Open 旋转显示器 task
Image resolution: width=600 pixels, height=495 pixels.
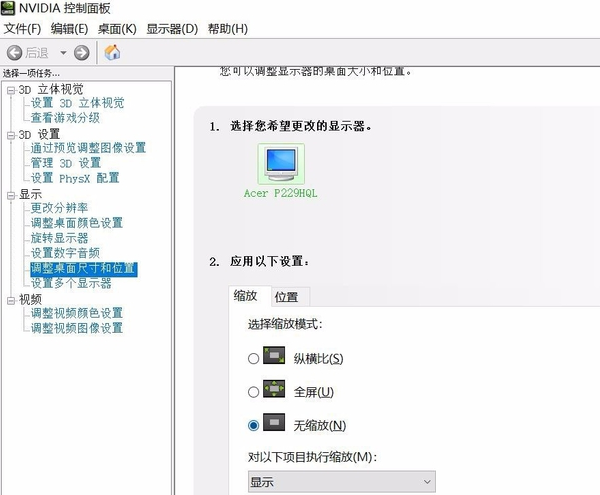(59, 238)
